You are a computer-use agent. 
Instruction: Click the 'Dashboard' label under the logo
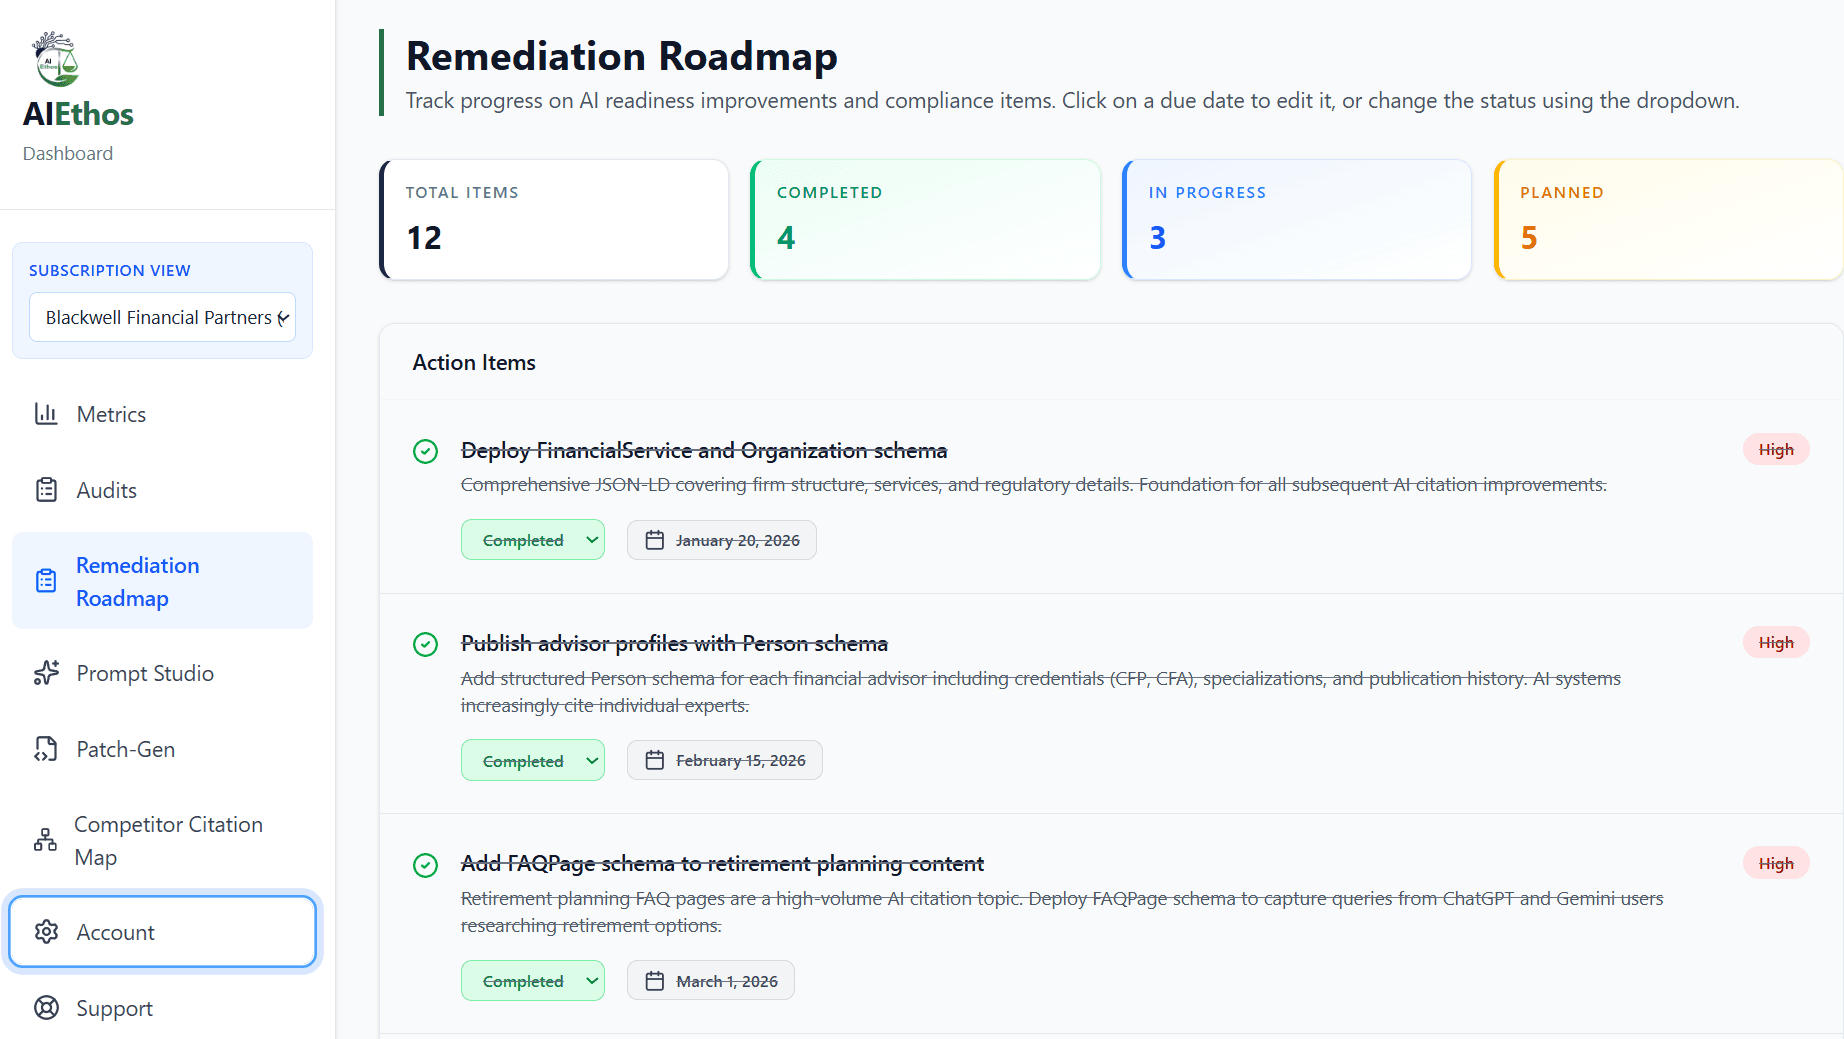click(68, 154)
